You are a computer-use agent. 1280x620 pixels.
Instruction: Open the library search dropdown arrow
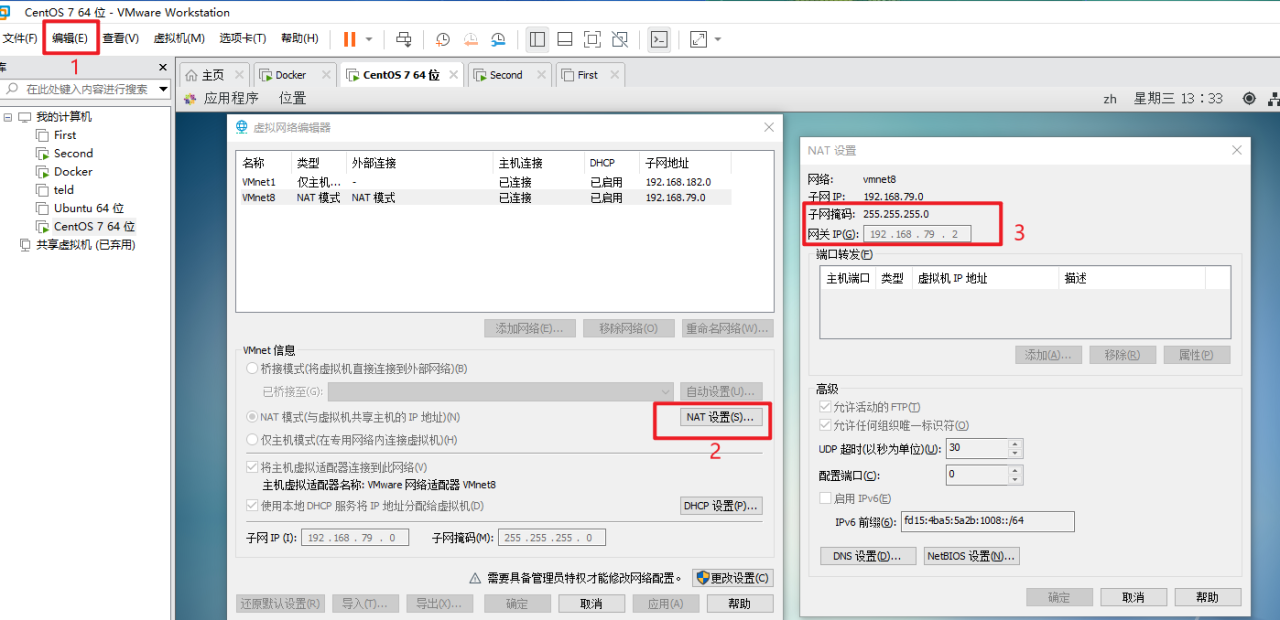coord(163,89)
